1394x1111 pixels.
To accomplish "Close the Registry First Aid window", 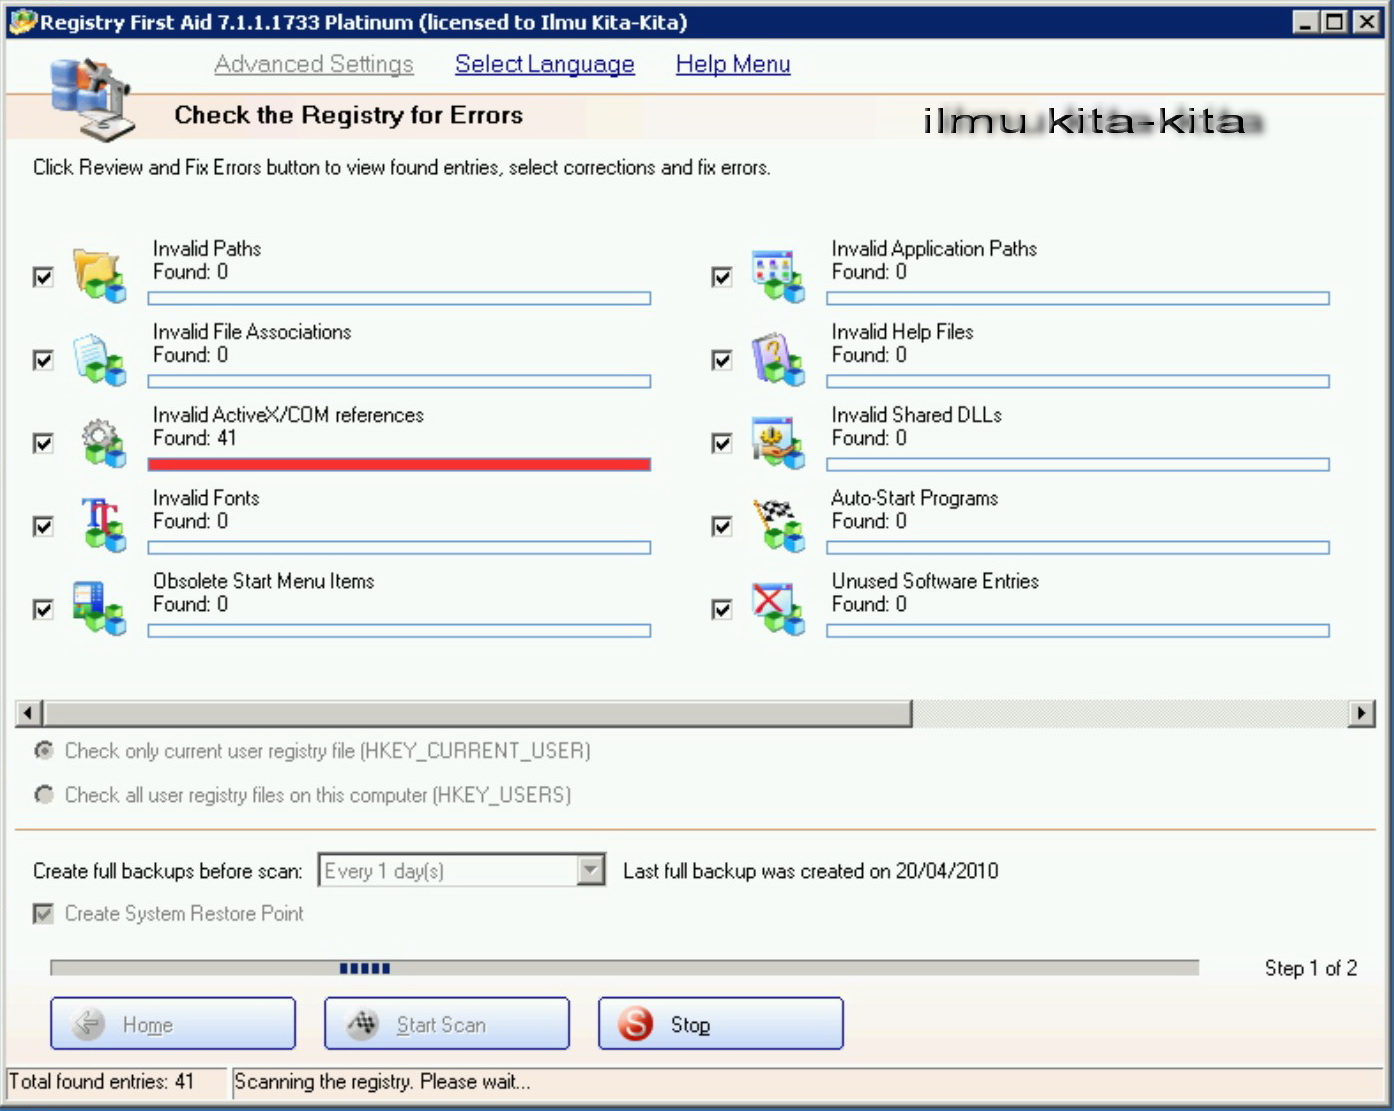I will [1366, 22].
